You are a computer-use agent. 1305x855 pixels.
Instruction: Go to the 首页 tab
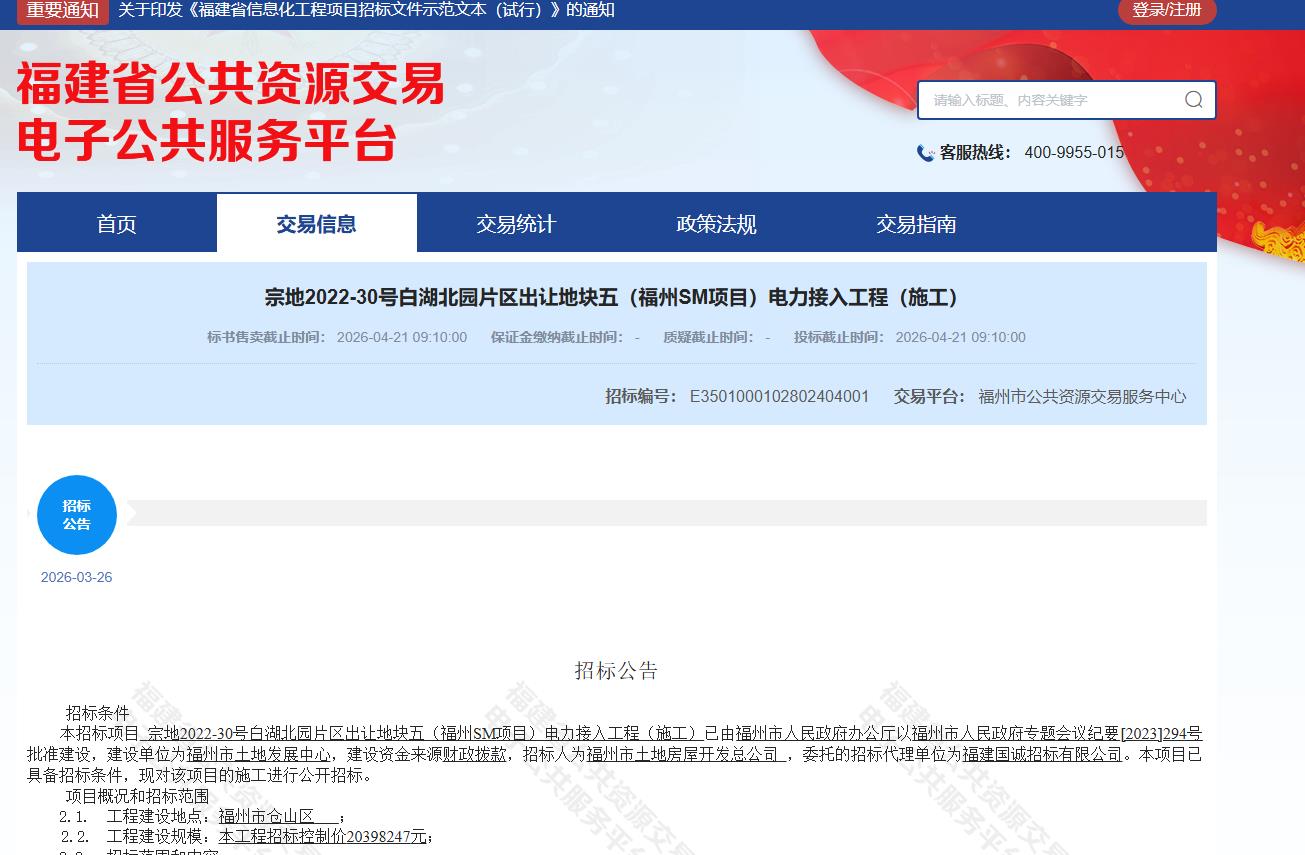click(x=117, y=224)
